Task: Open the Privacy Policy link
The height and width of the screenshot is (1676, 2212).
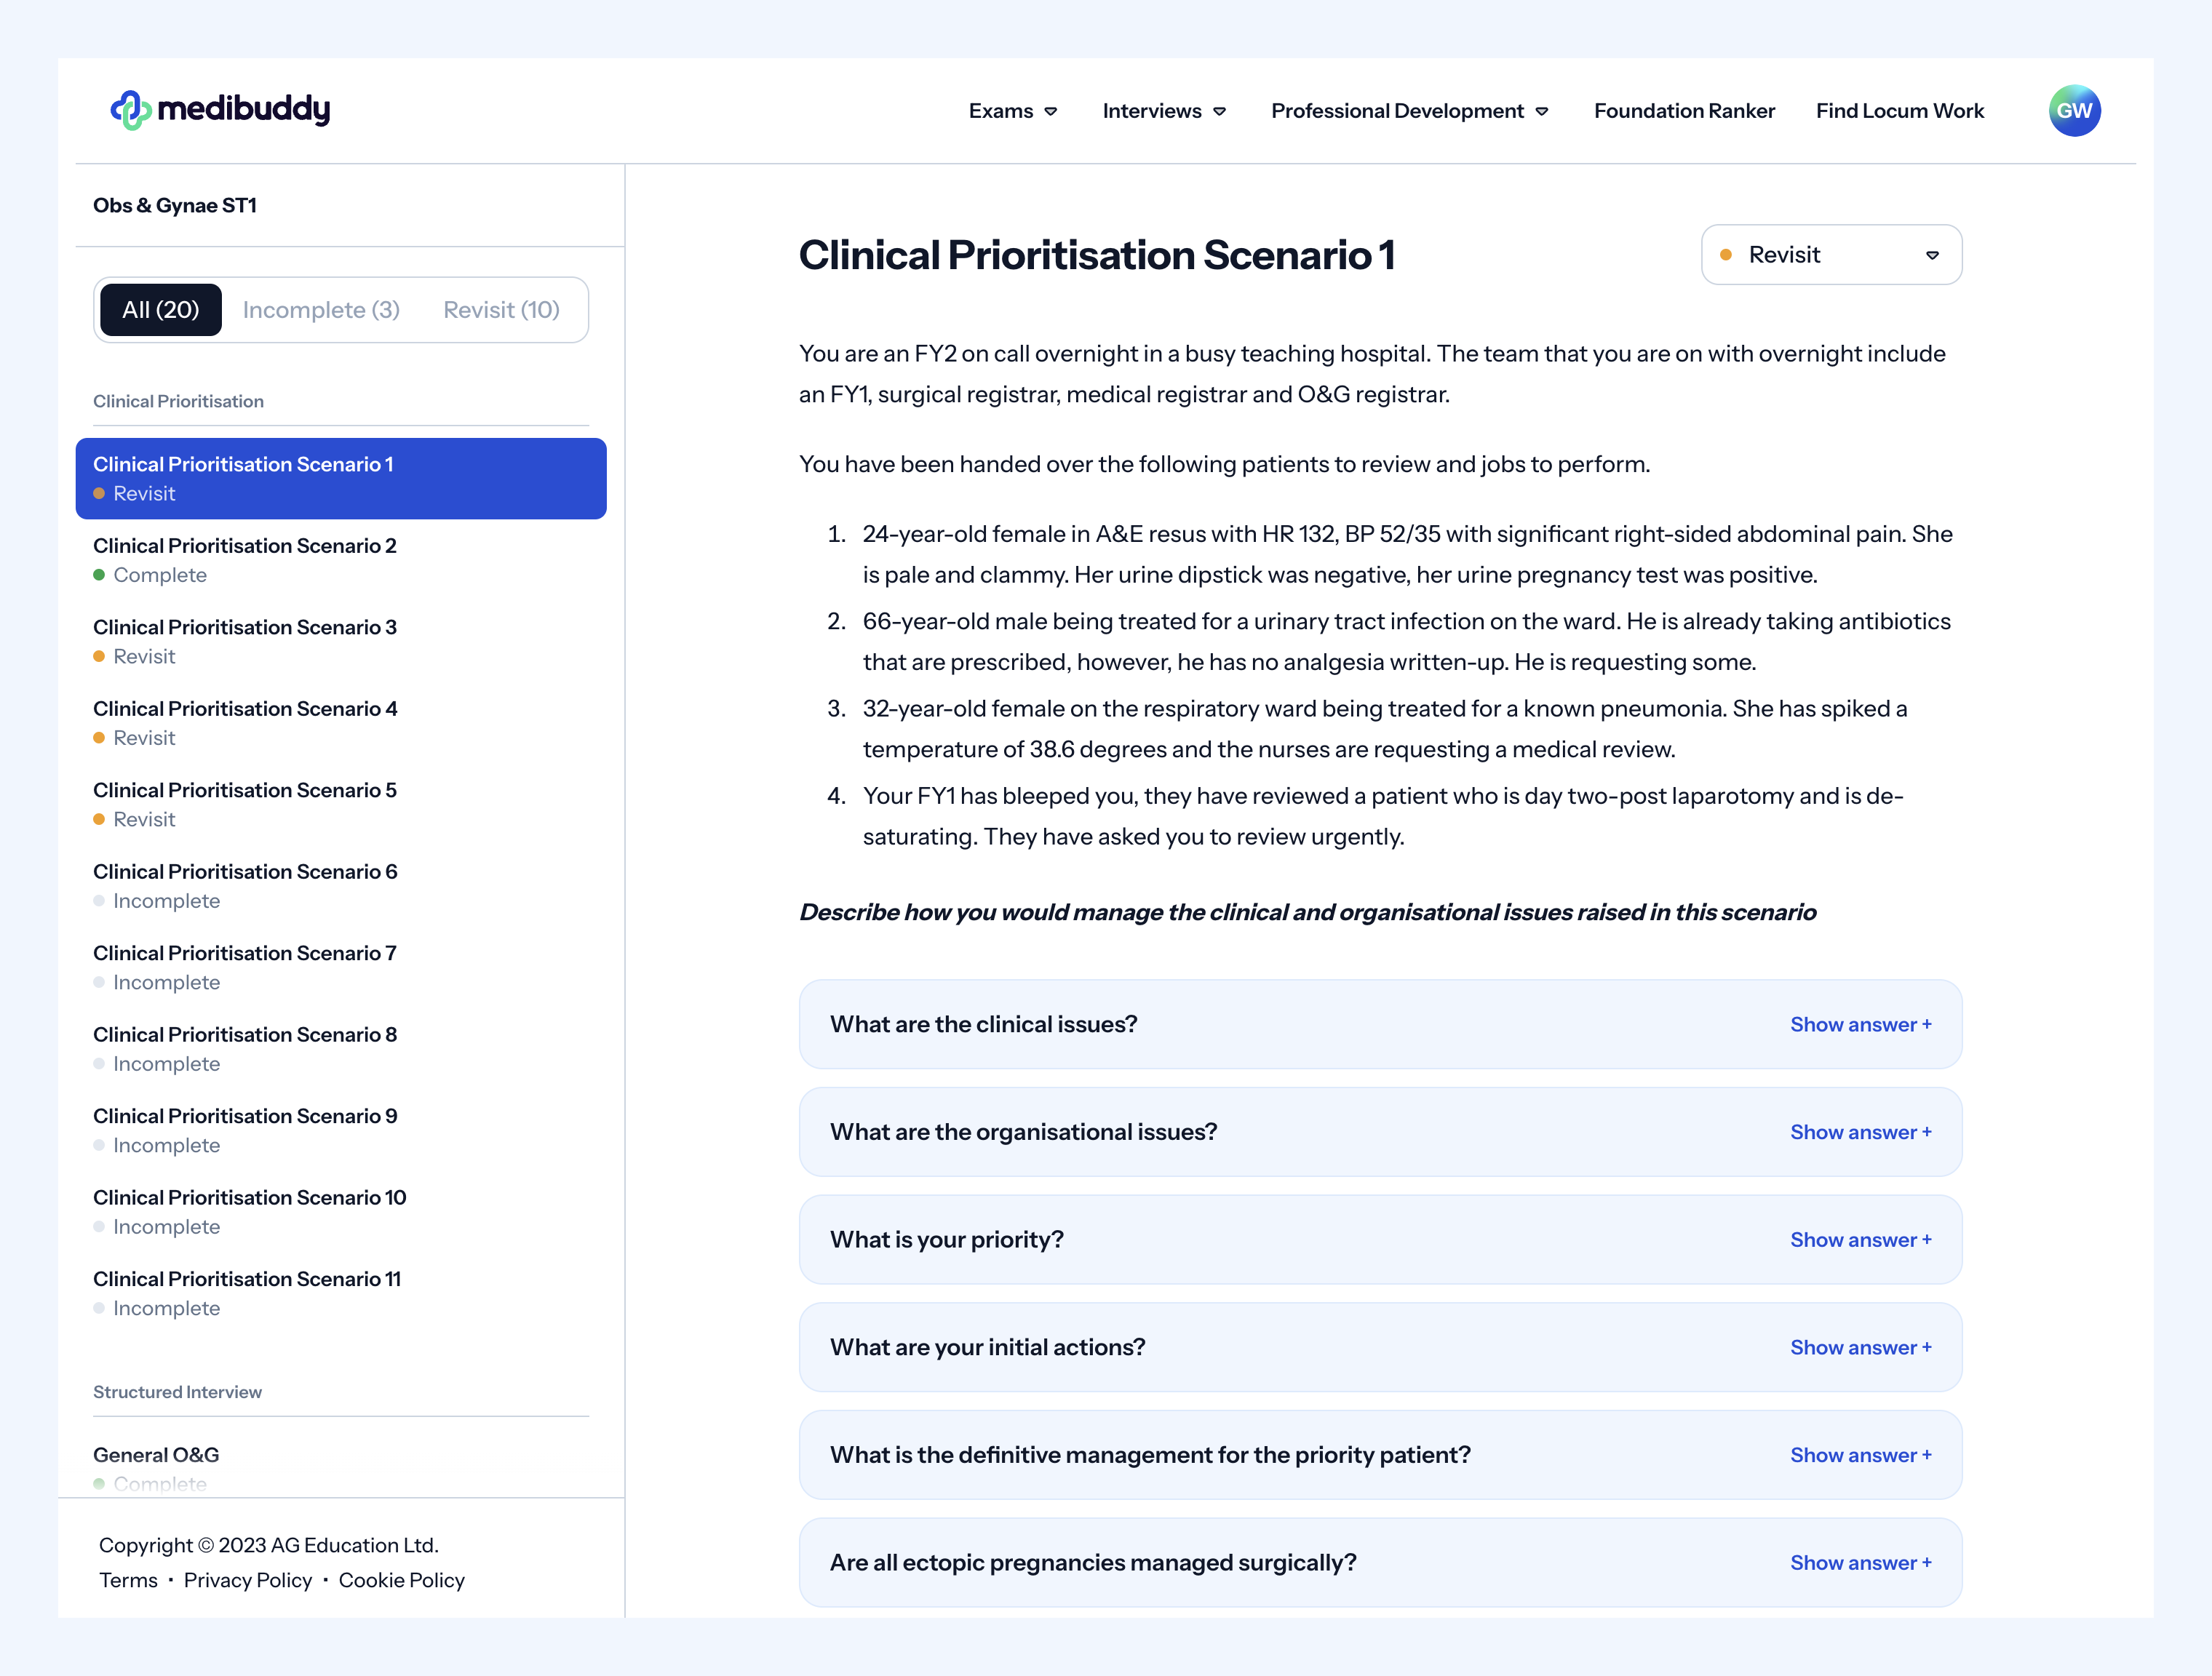Action: pyautogui.click(x=248, y=1580)
